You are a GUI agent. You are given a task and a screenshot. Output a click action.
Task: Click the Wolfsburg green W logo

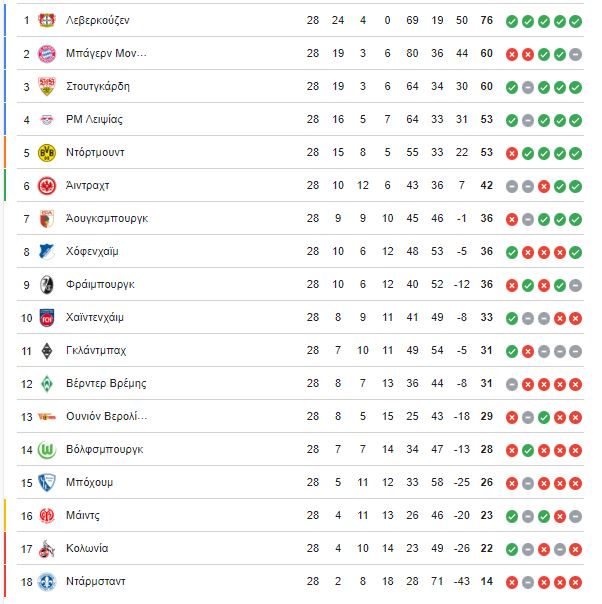[47, 450]
